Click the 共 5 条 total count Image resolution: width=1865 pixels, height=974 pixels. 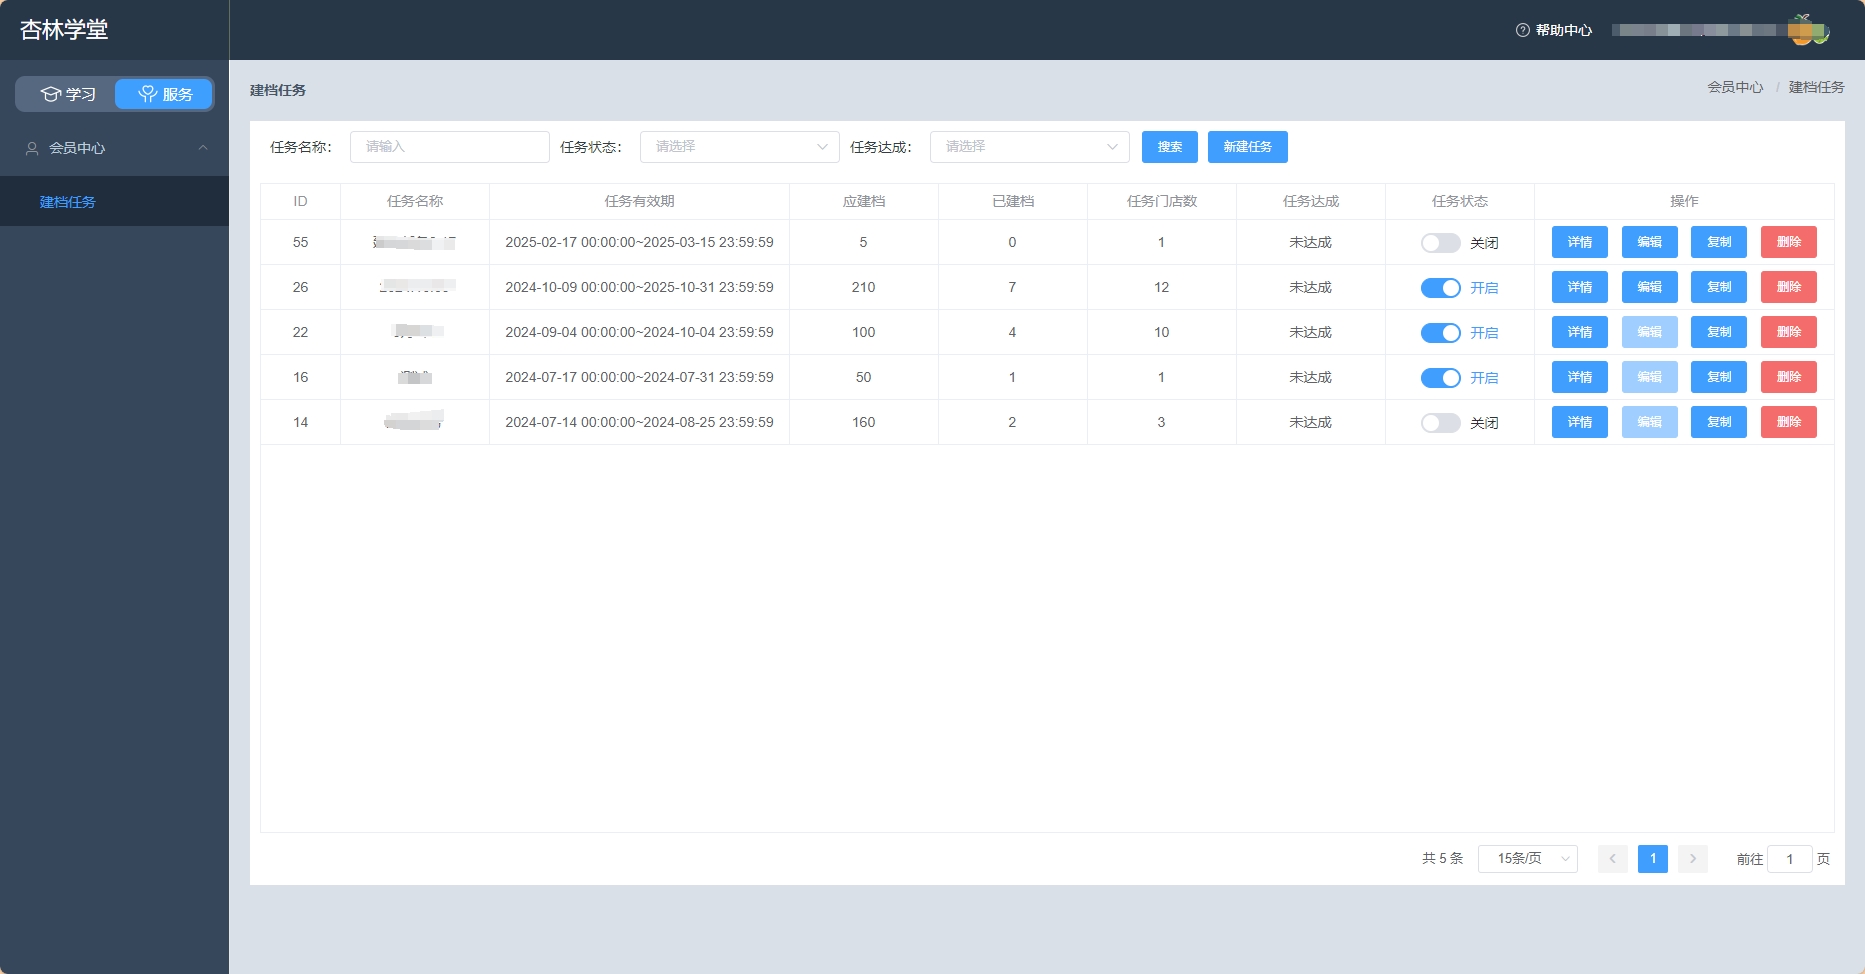tap(1442, 858)
